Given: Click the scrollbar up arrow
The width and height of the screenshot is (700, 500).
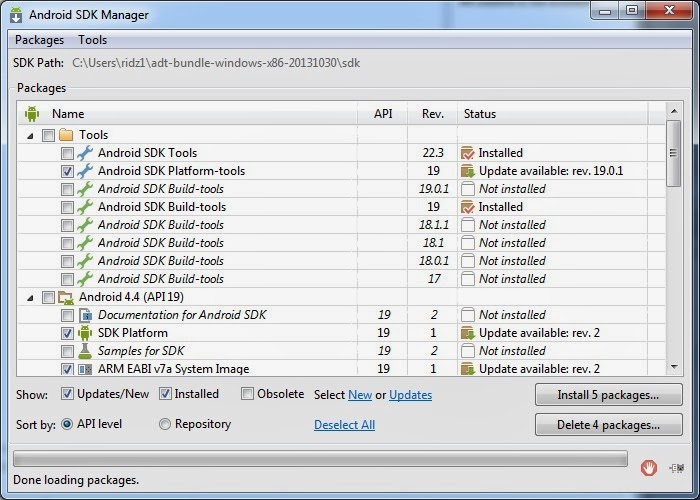Looking at the screenshot, I should tap(674, 111).
